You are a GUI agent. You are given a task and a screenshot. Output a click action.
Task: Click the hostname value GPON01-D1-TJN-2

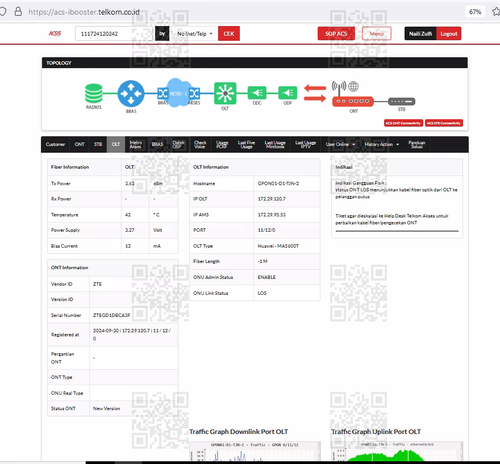pyautogui.click(x=278, y=183)
